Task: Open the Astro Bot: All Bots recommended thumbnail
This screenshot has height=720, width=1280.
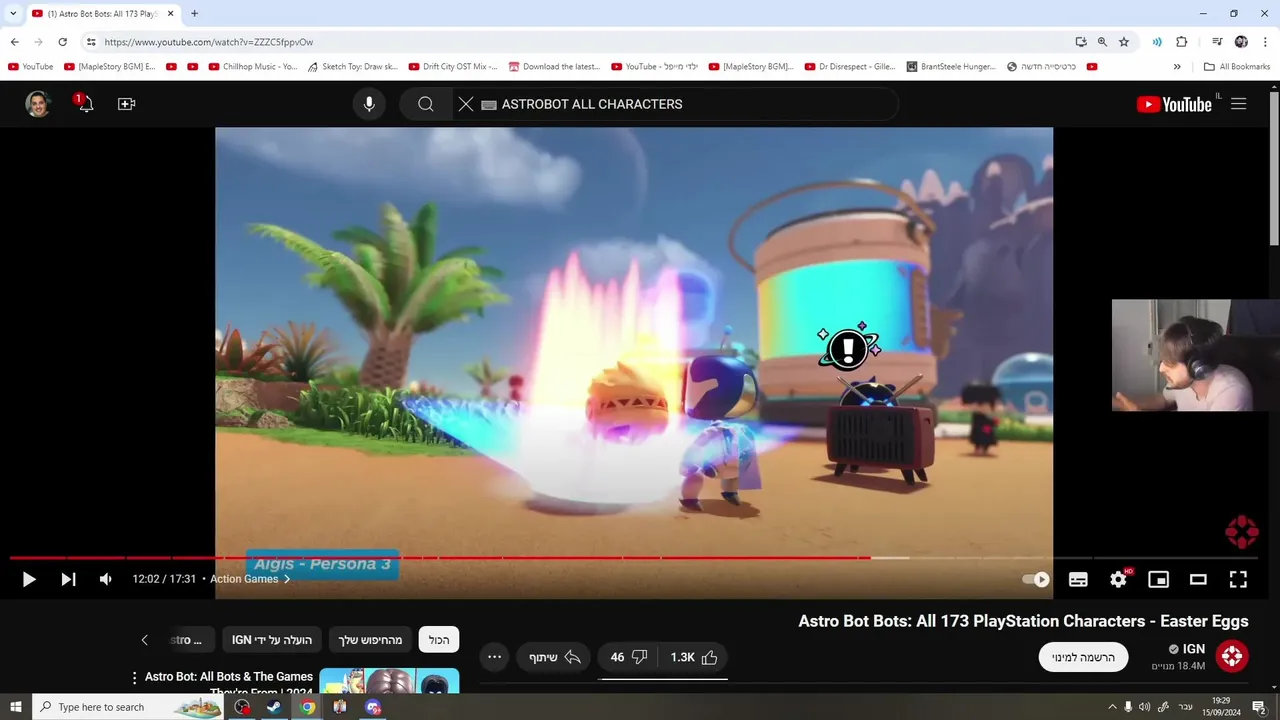Action: click(389, 681)
